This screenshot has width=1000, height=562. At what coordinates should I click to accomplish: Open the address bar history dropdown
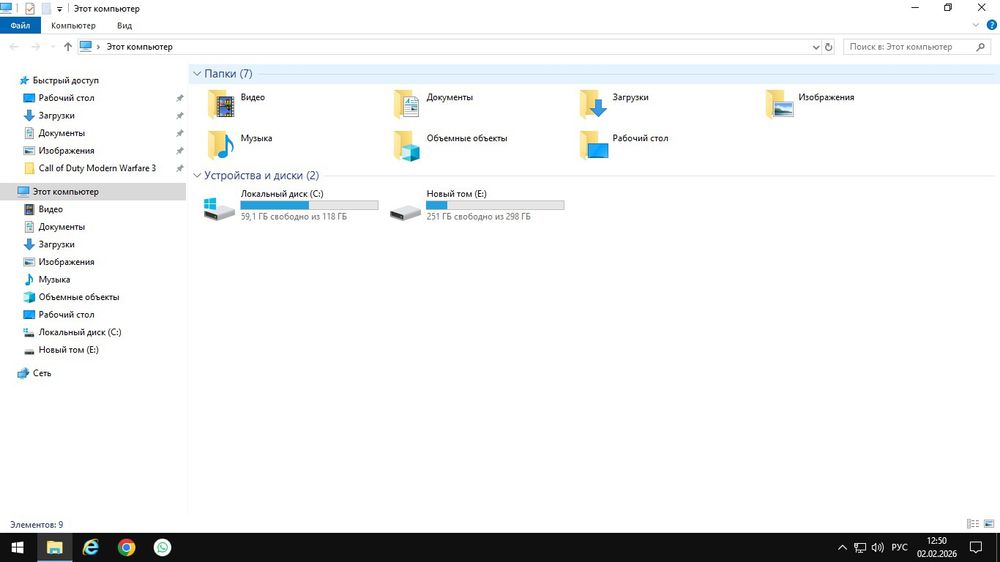coord(816,47)
